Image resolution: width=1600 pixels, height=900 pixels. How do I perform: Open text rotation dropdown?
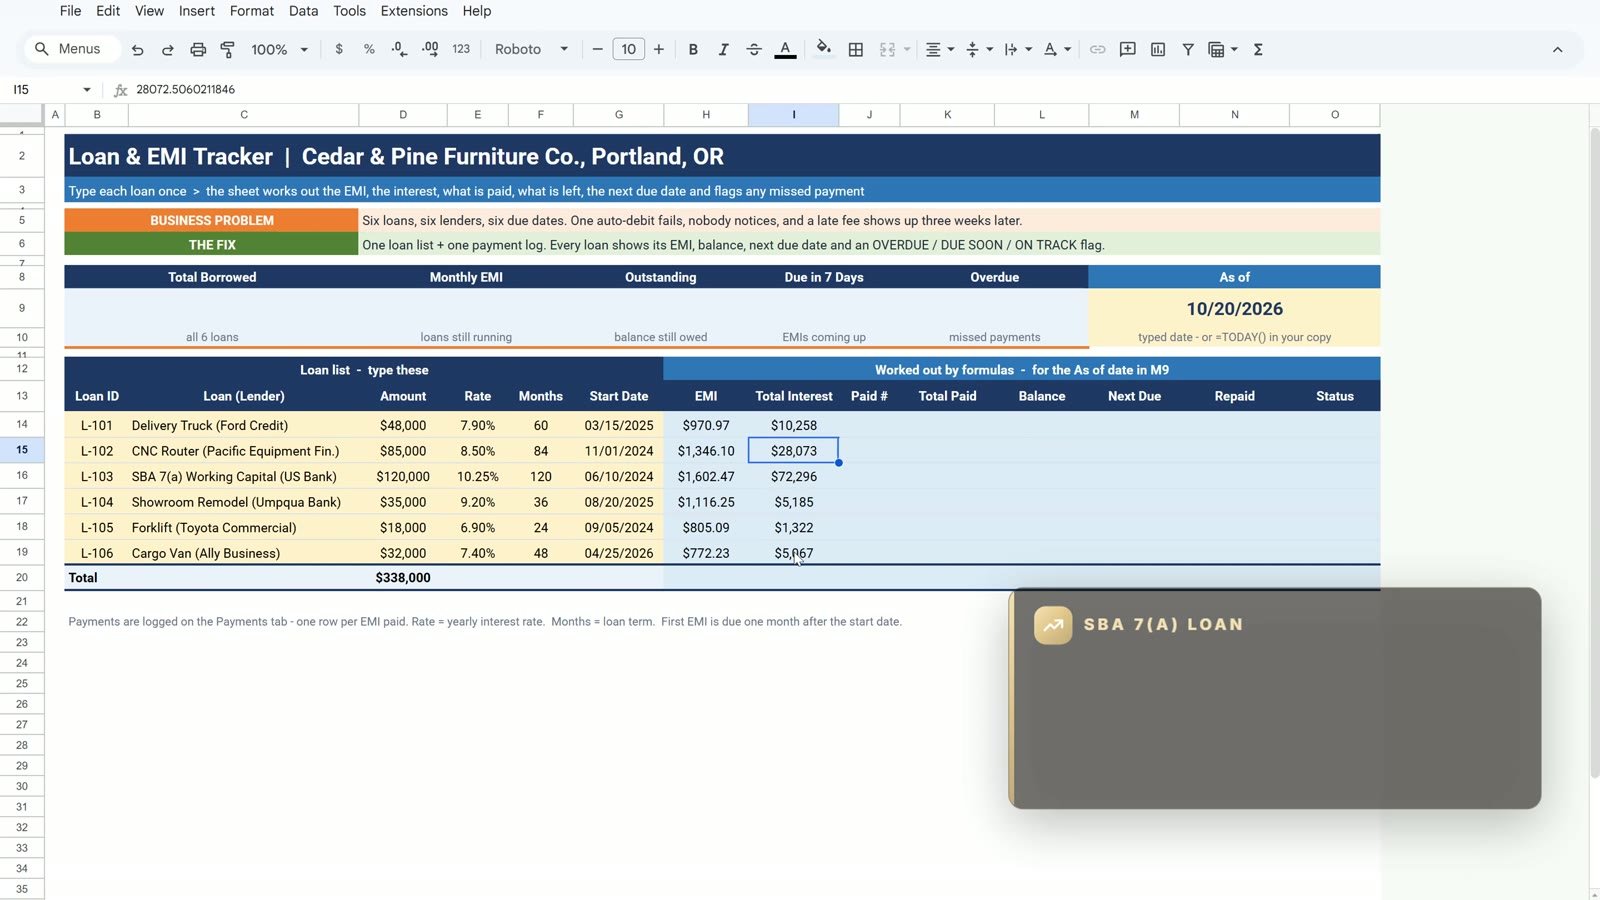coord(1057,49)
